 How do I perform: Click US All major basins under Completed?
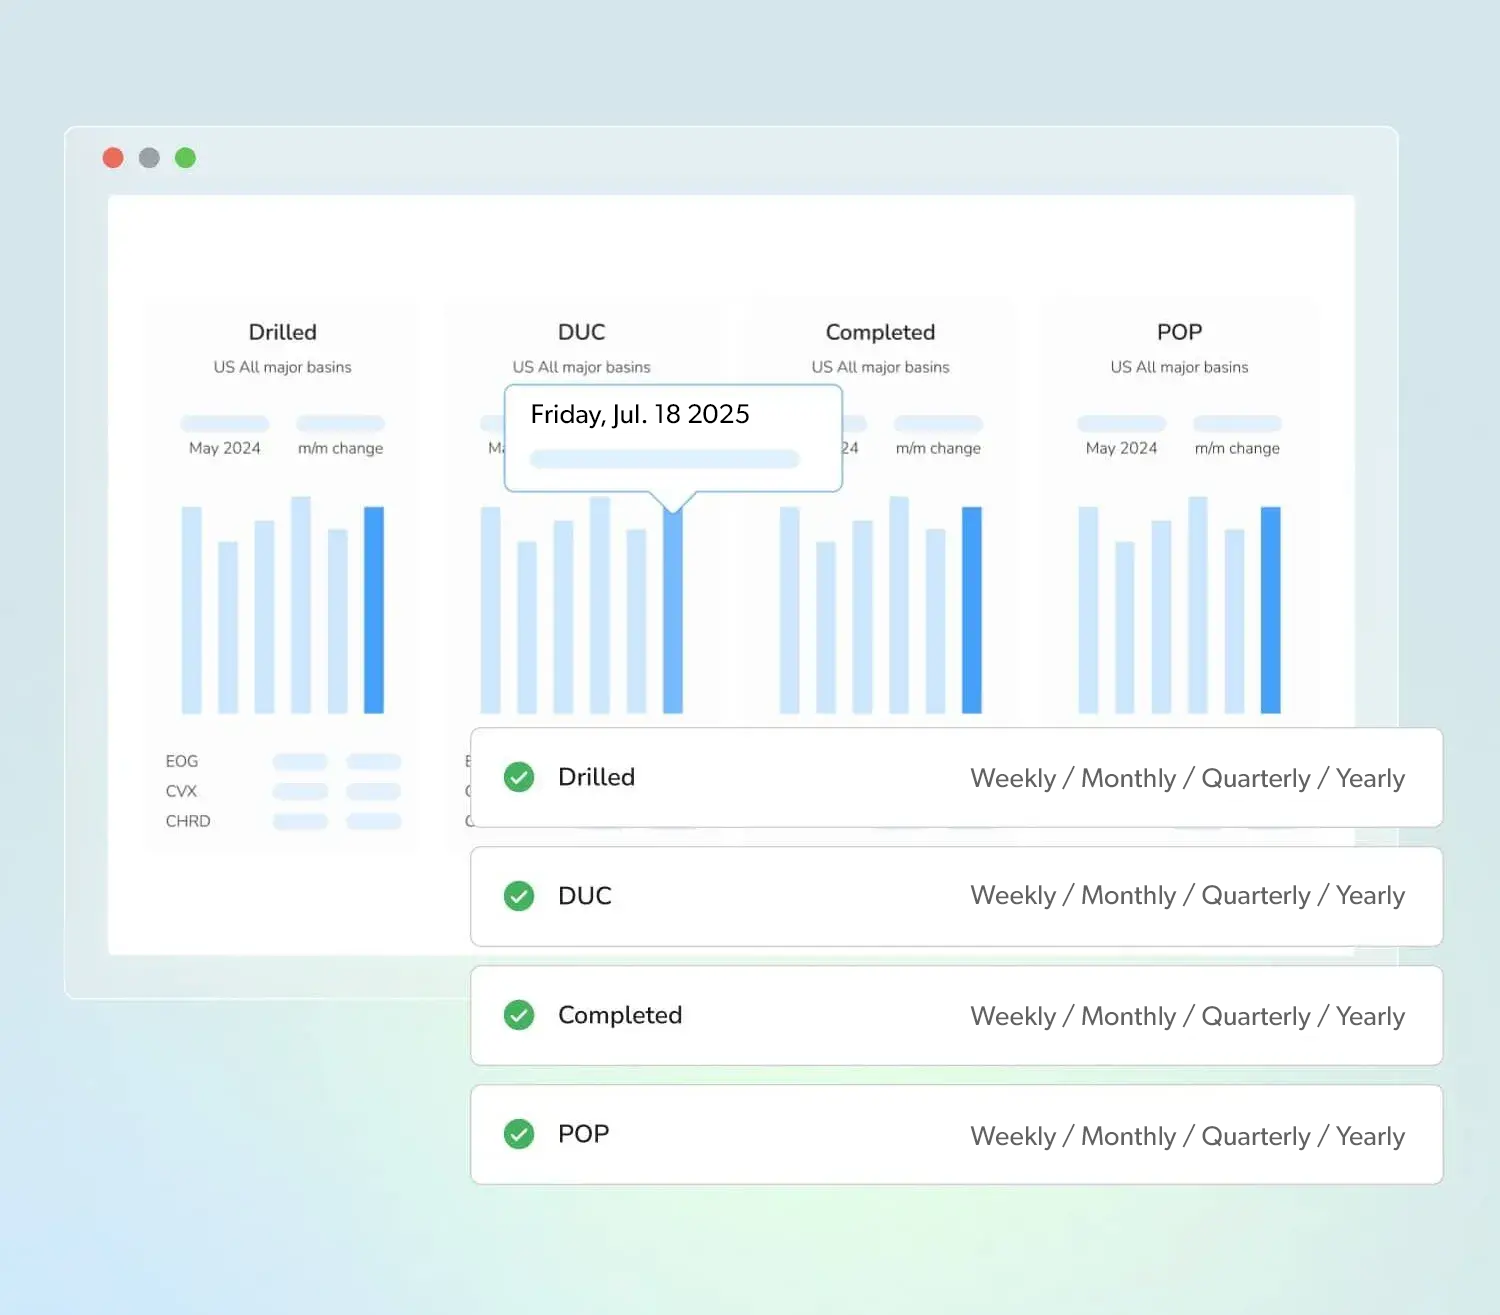[x=881, y=367]
